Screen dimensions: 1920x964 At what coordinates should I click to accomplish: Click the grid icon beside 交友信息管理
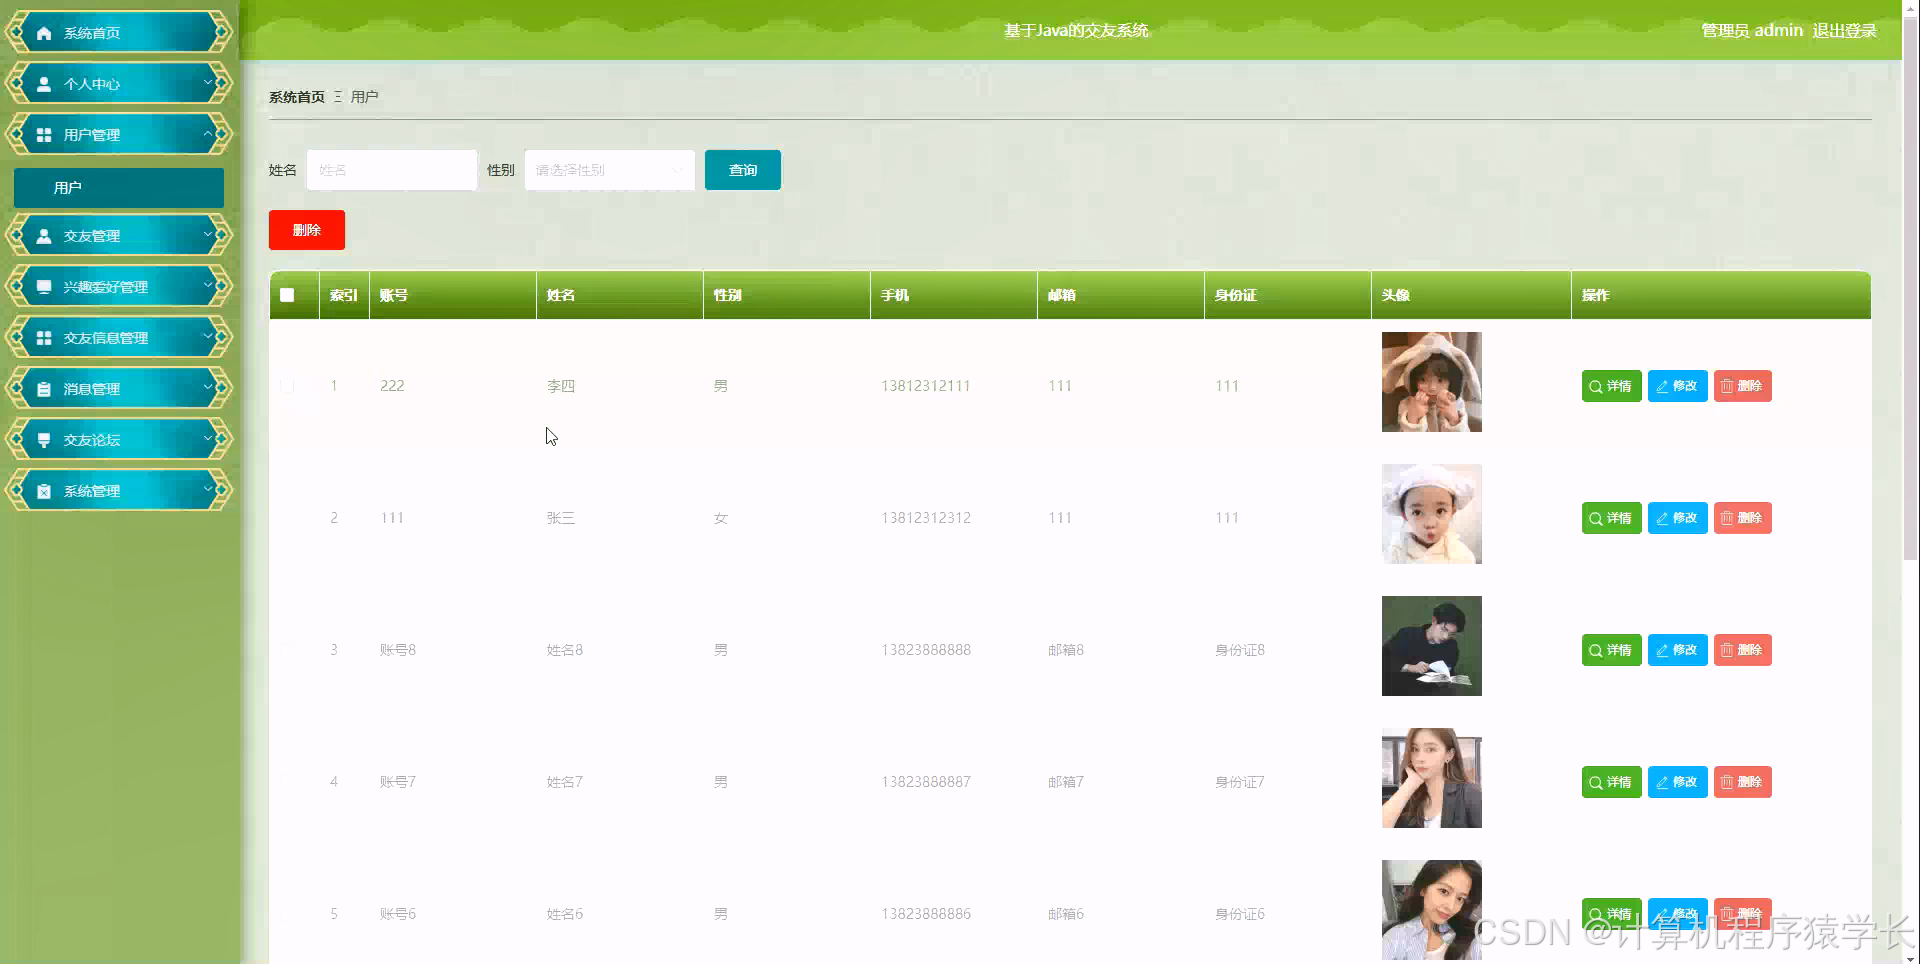pyautogui.click(x=44, y=338)
